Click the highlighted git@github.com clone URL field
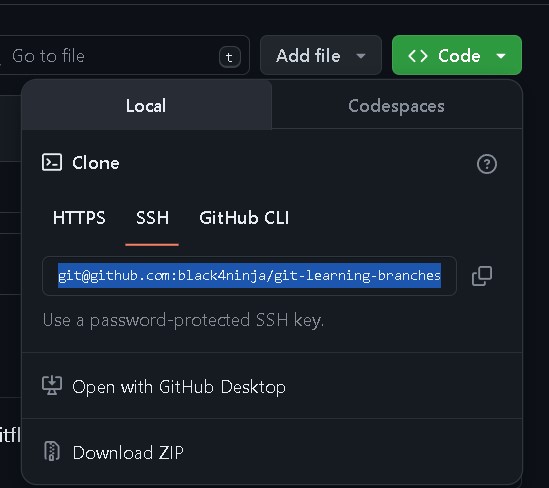This screenshot has height=488, width=549. coord(249,276)
